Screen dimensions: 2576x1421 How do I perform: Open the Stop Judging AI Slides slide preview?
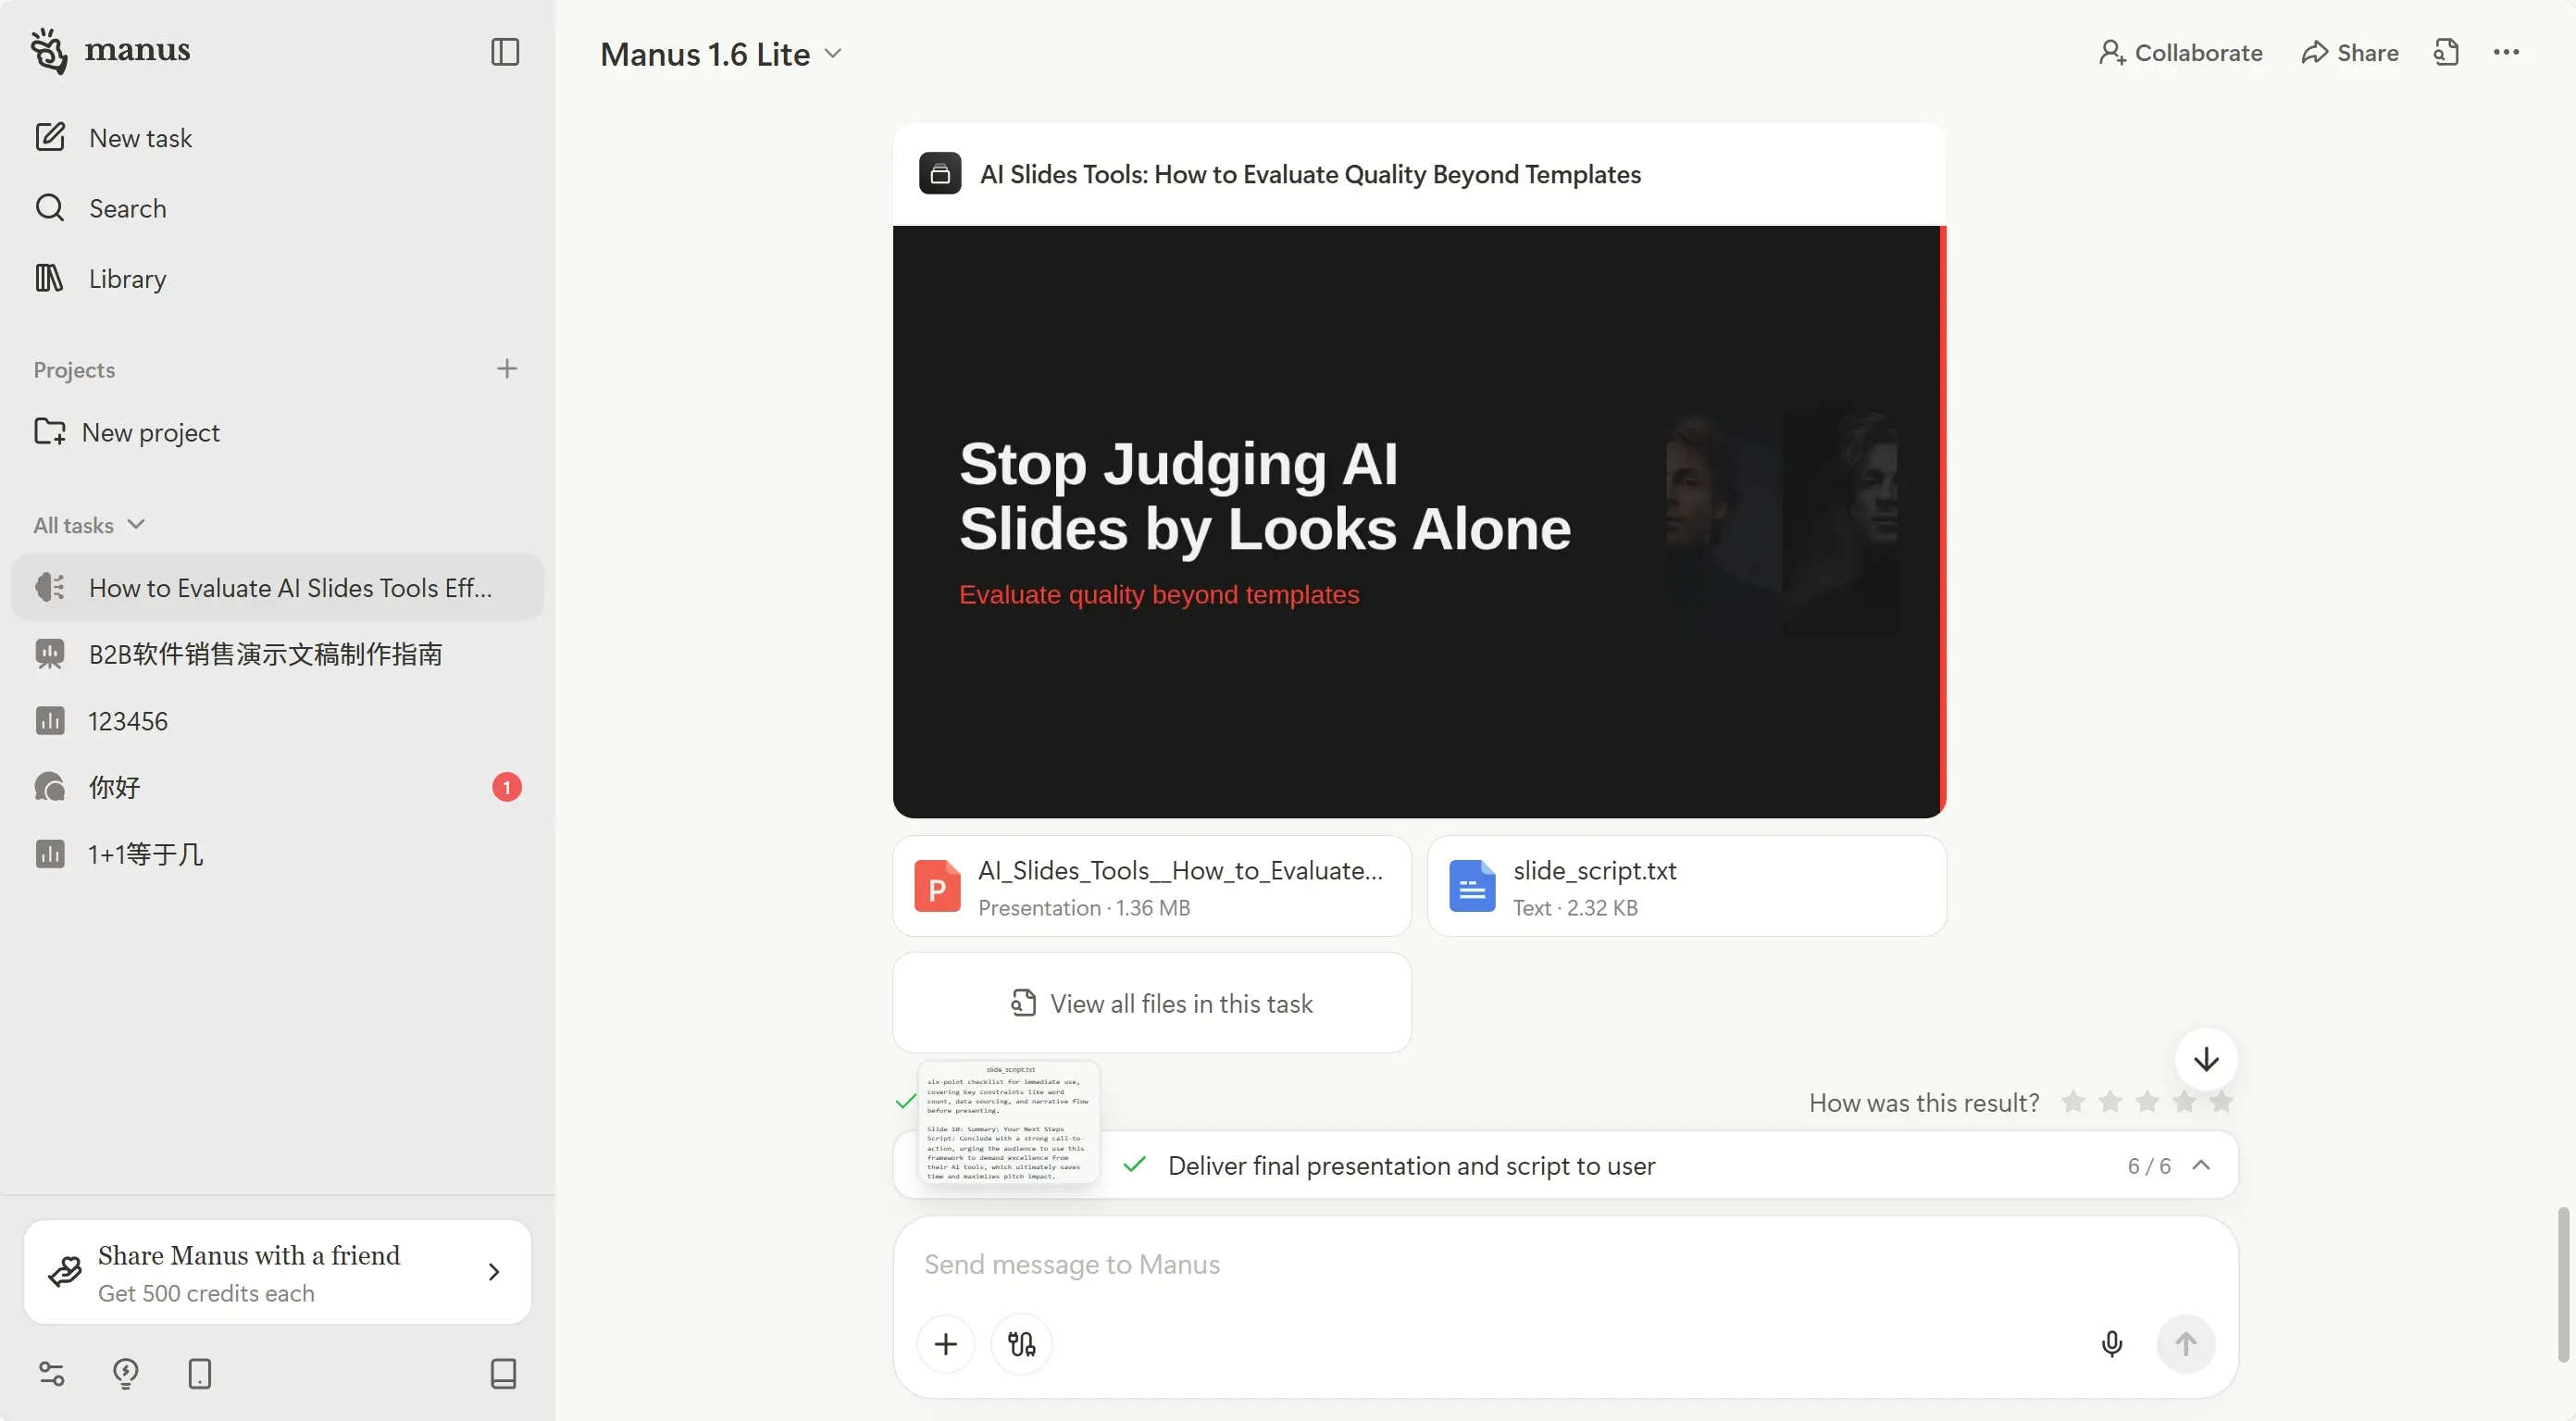coord(1419,521)
